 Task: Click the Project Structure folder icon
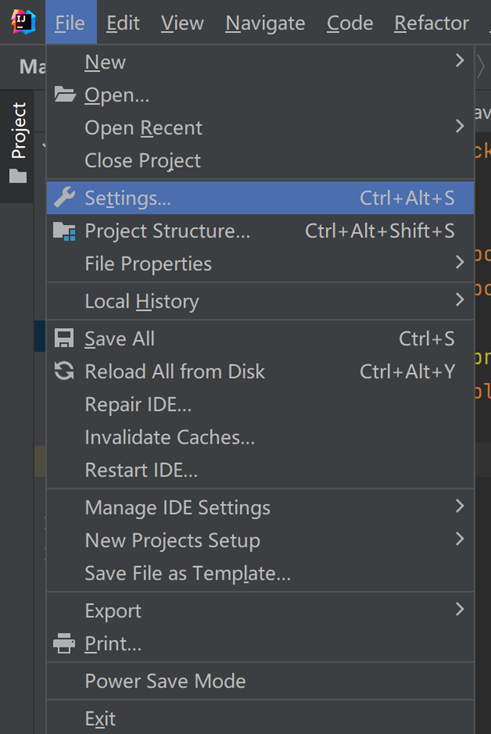tap(65, 231)
